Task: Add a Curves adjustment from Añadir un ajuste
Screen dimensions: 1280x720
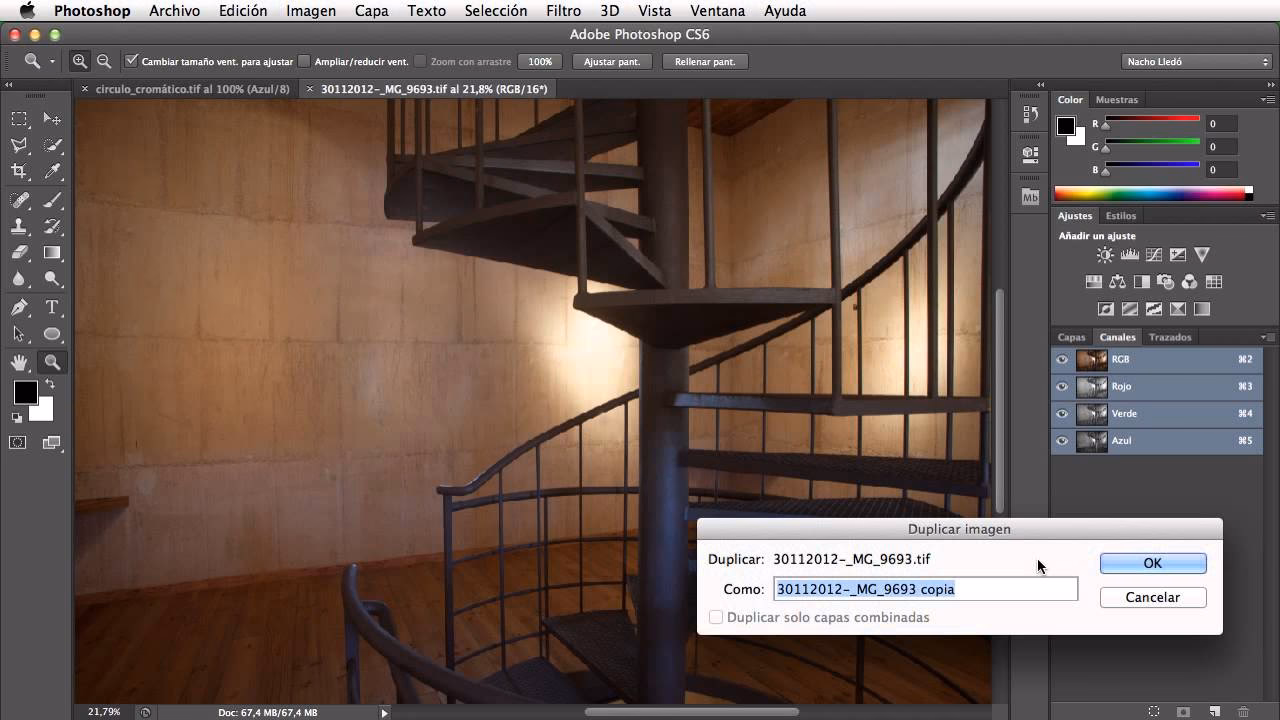Action: (x=1153, y=254)
